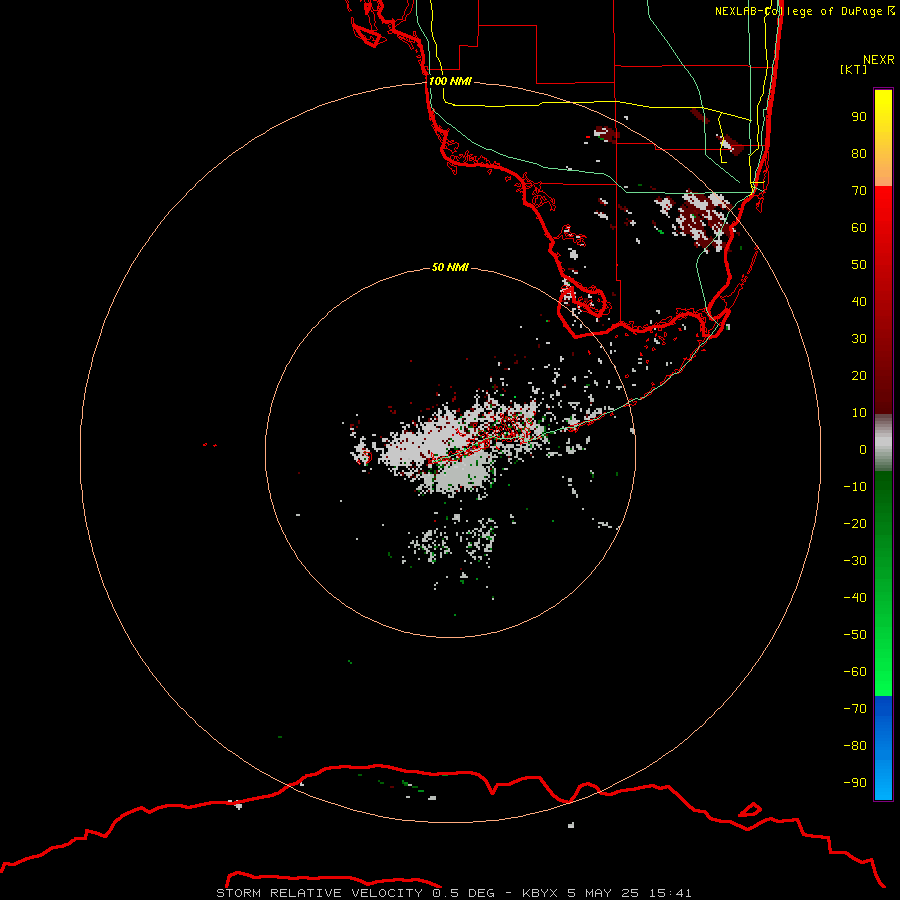Screen dimensions: 900x900
Task: Click the "[KT]" units label
Action: pyautogui.click(x=853, y=69)
